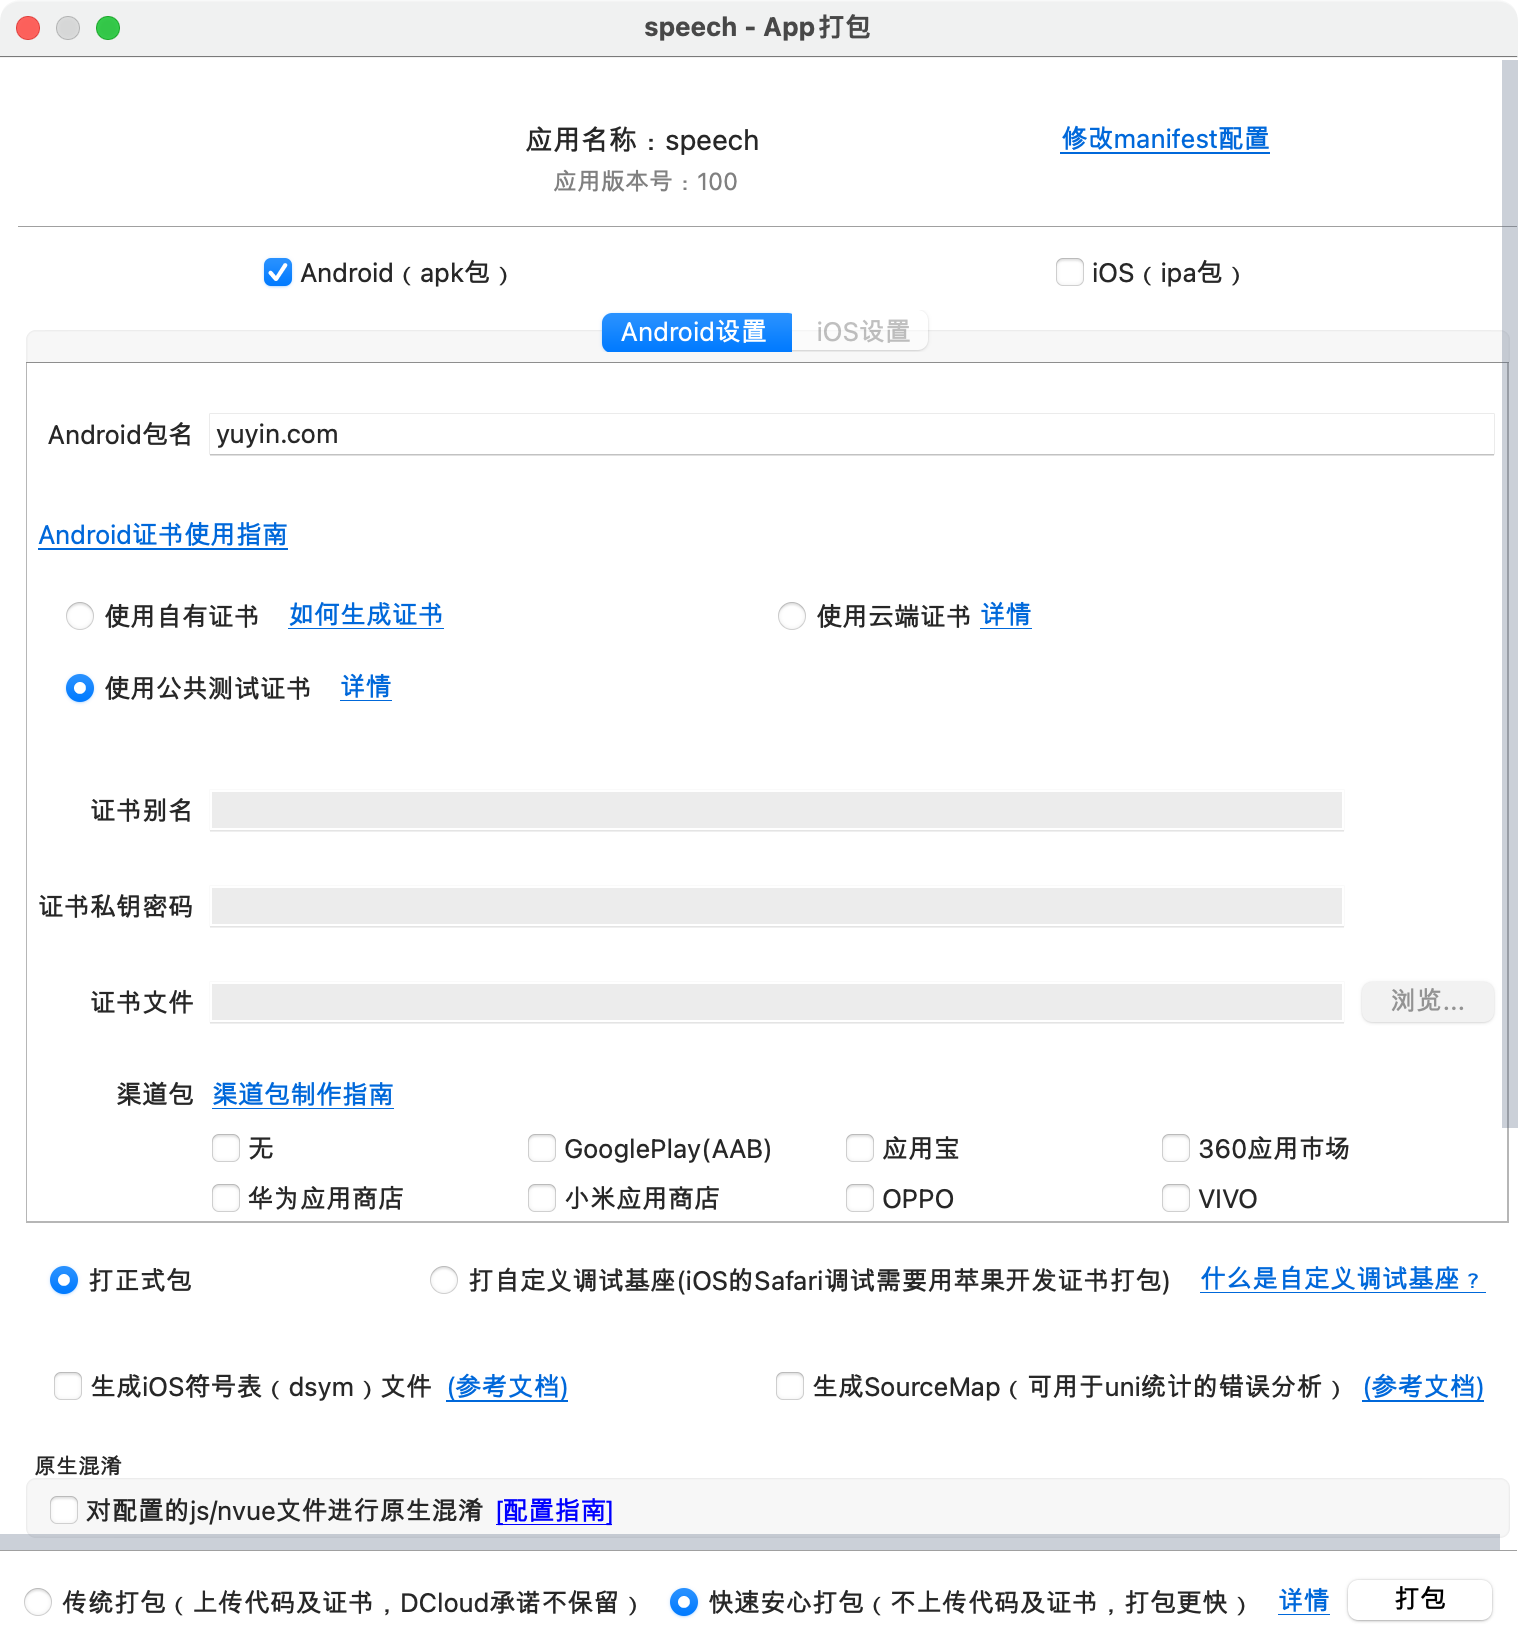Open 参考文档 link beside dsym option
1518x1646 pixels.
(x=508, y=1387)
